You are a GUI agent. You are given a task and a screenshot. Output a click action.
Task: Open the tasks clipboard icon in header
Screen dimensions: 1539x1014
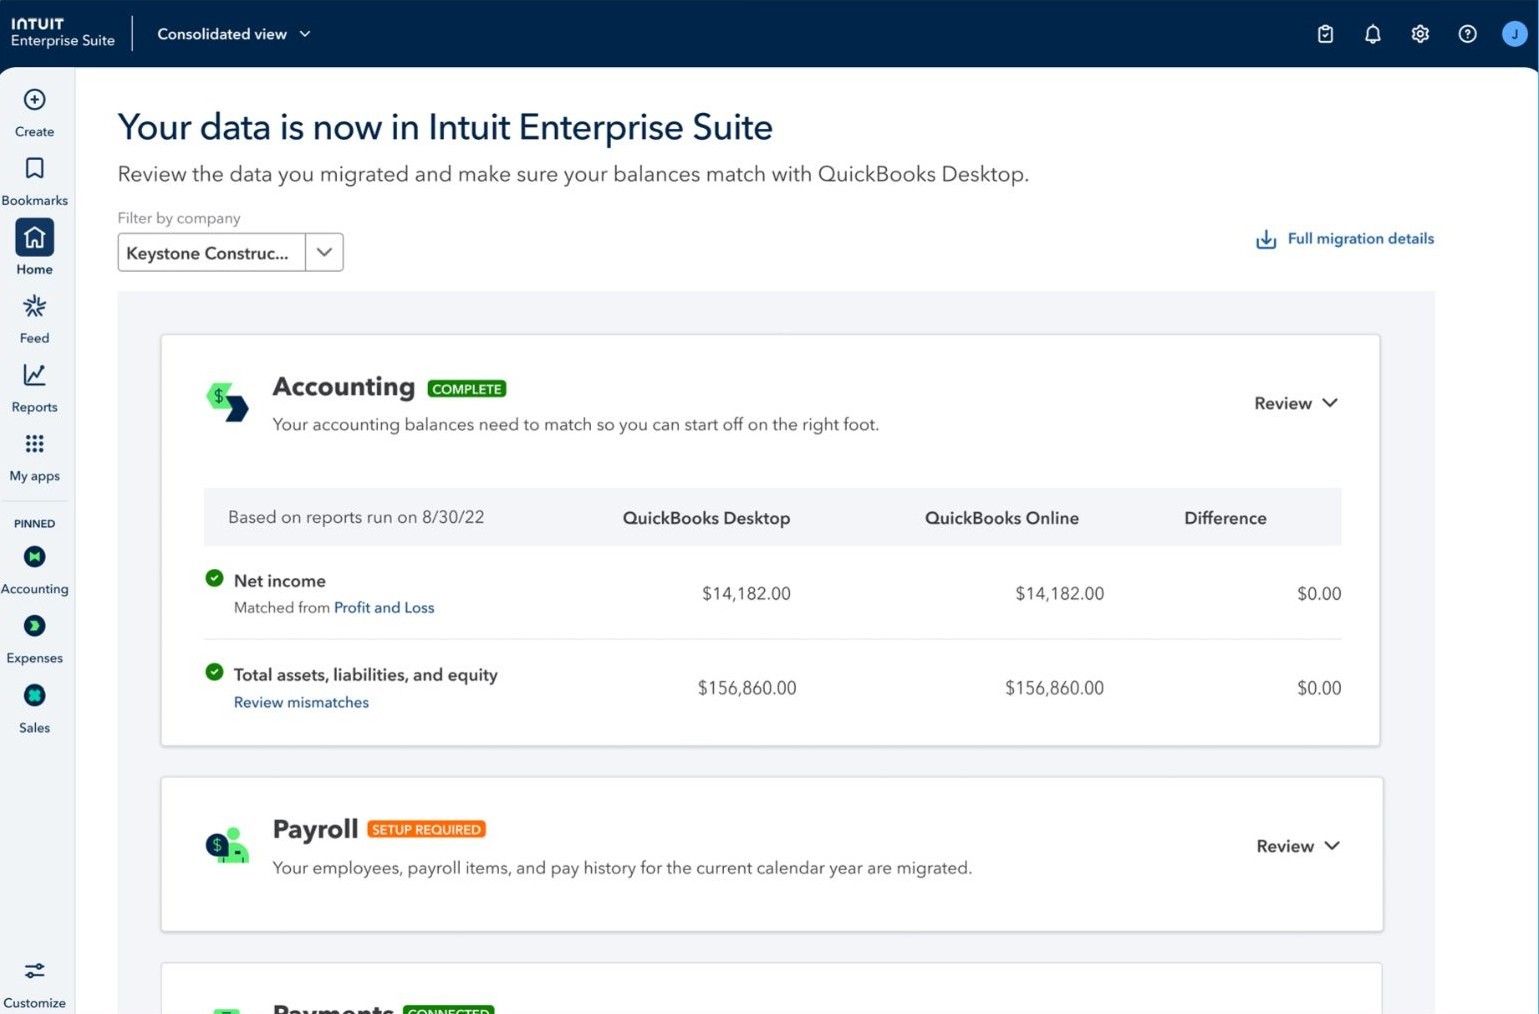tap(1325, 34)
